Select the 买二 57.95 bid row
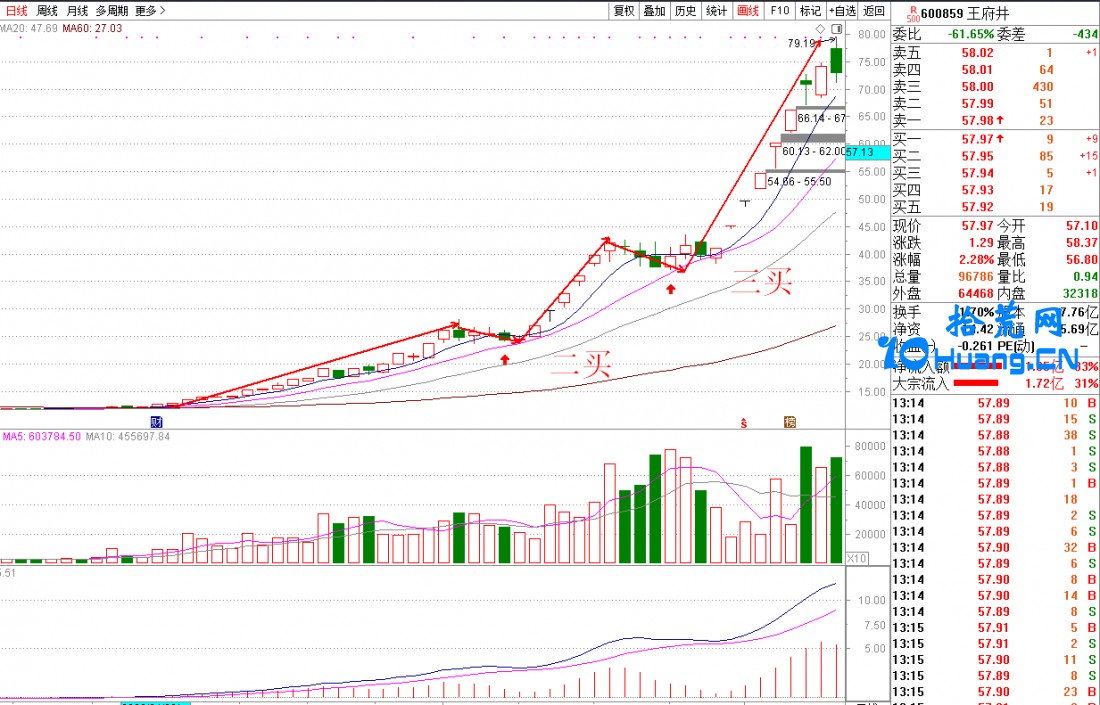The width and height of the screenshot is (1100, 705). 995,156
